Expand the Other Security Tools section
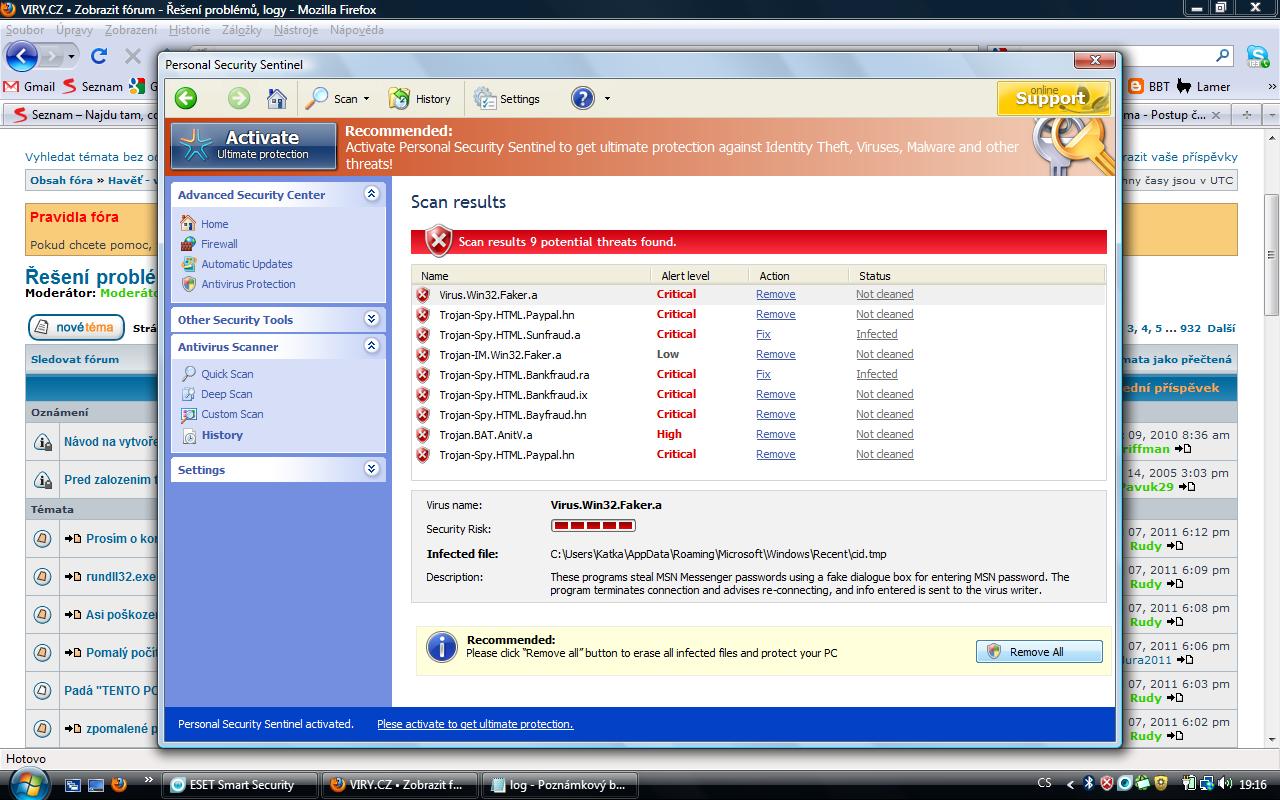 (371, 319)
